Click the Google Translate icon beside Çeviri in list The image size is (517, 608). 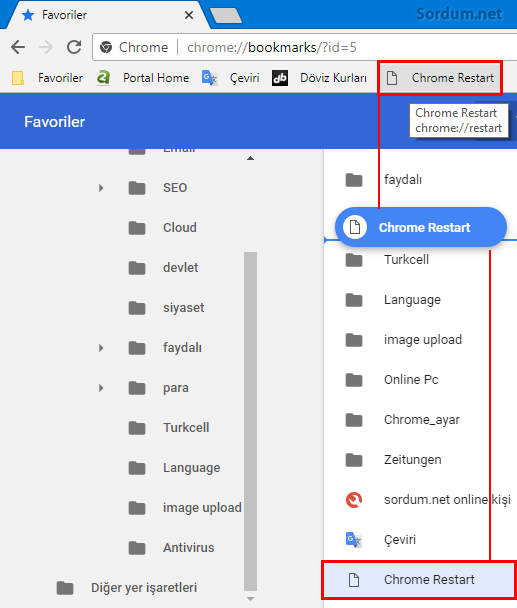click(x=354, y=539)
